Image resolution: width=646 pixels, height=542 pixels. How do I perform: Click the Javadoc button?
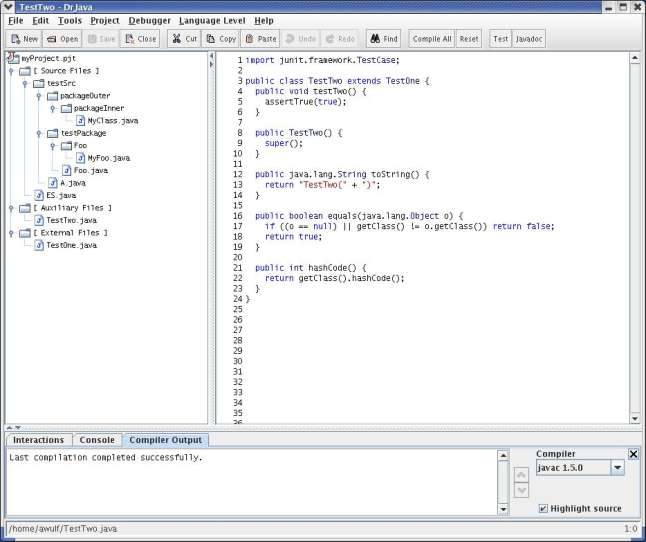click(529, 39)
